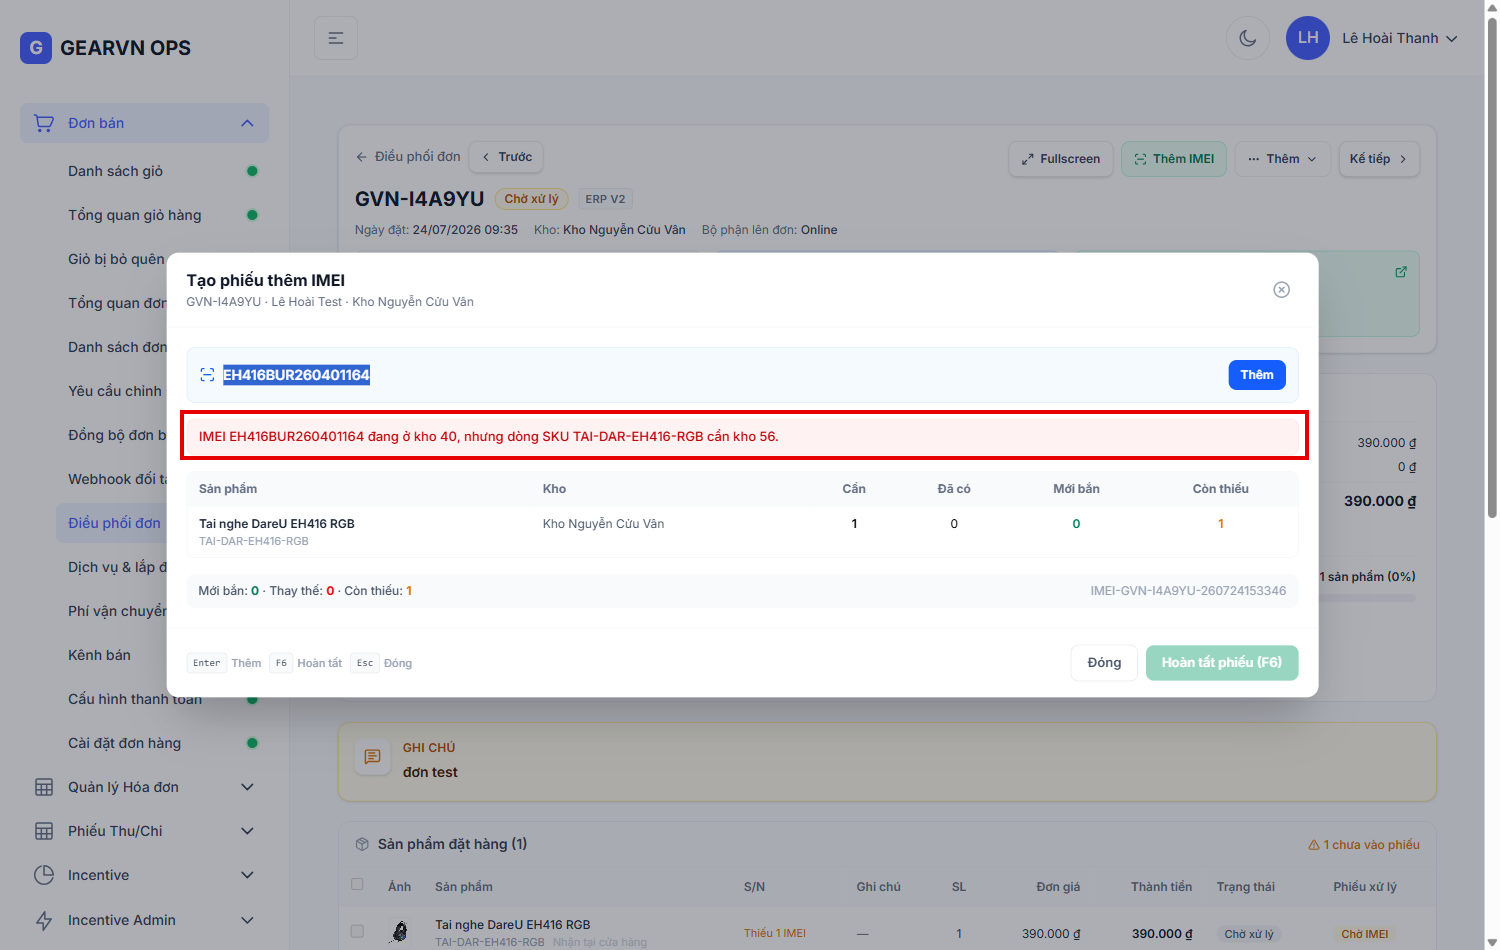
Task: Close the Tạo phiếu thêm IMEI dialog
Action: [x=1281, y=290]
